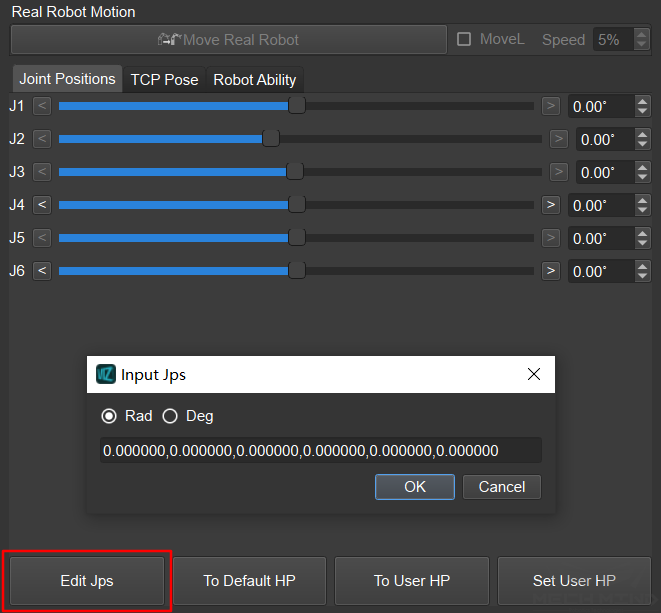661x613 pixels.
Task: Click the Input Jps dialog app icon
Action: [106, 374]
